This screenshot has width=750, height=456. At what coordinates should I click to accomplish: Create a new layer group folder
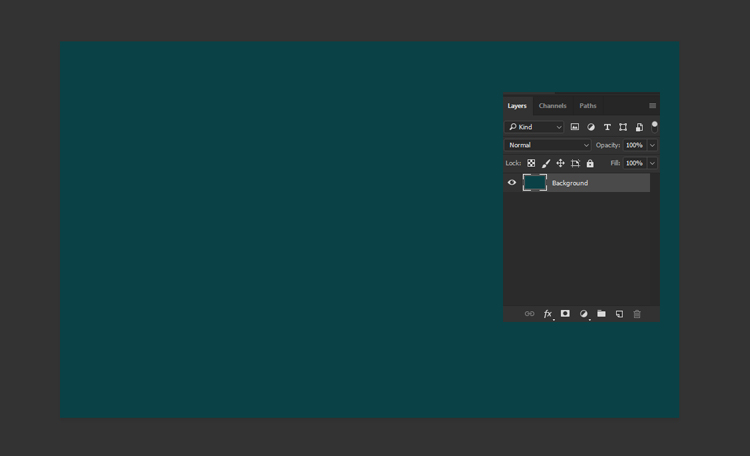(601, 314)
